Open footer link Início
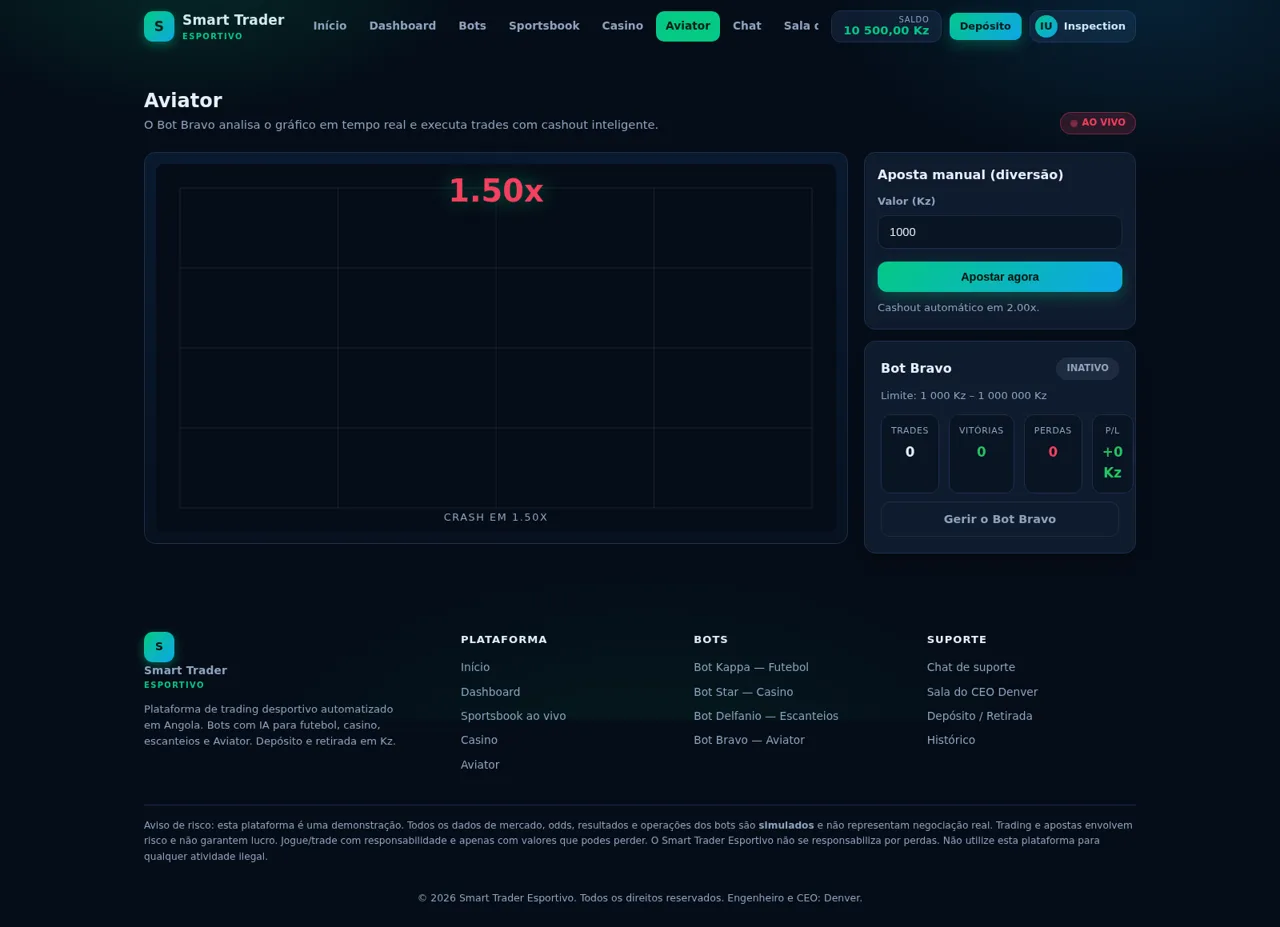The image size is (1280, 927). pos(475,667)
